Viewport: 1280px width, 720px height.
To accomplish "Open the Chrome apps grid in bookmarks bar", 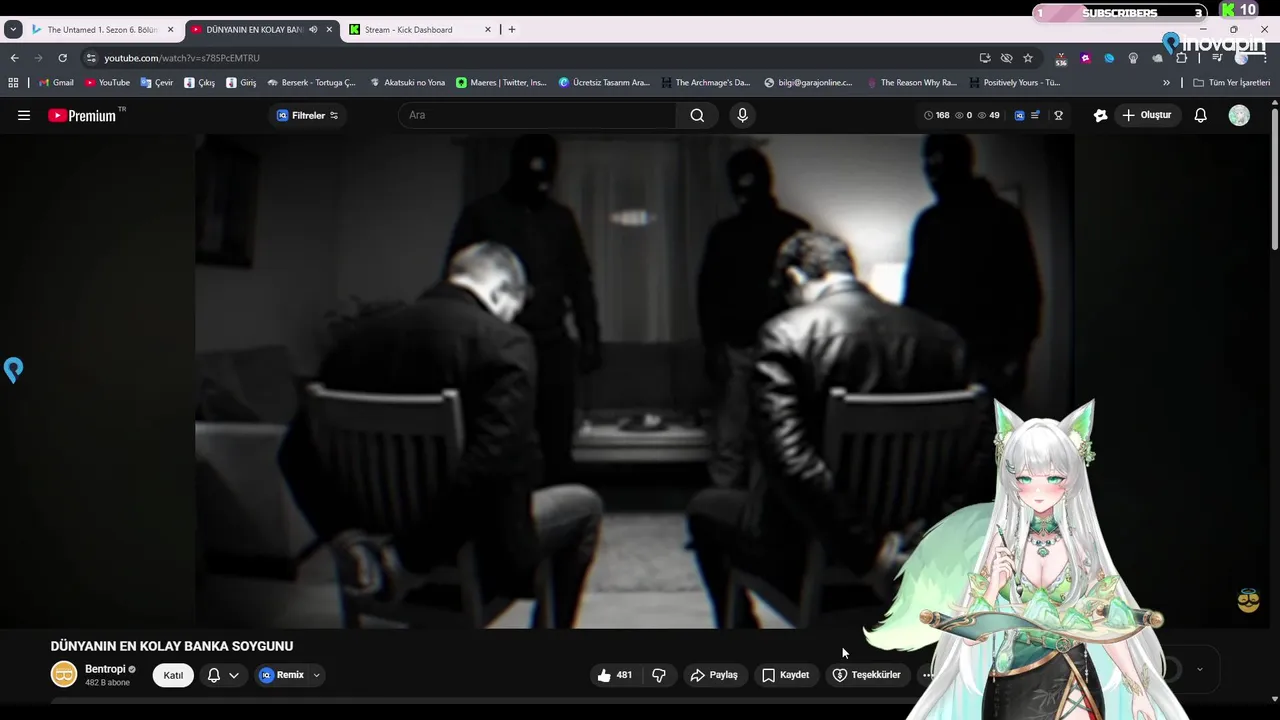I will [x=13, y=83].
